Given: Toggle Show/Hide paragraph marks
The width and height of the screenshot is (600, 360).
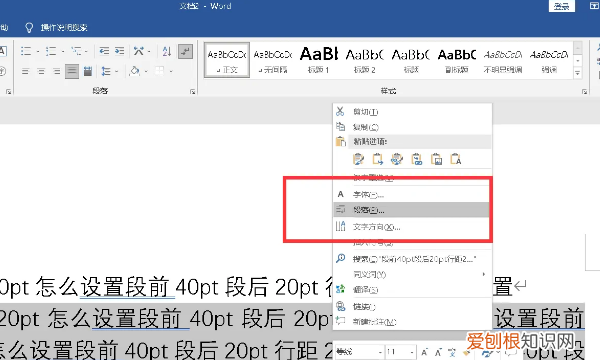Looking at the screenshot, I should [186, 51].
